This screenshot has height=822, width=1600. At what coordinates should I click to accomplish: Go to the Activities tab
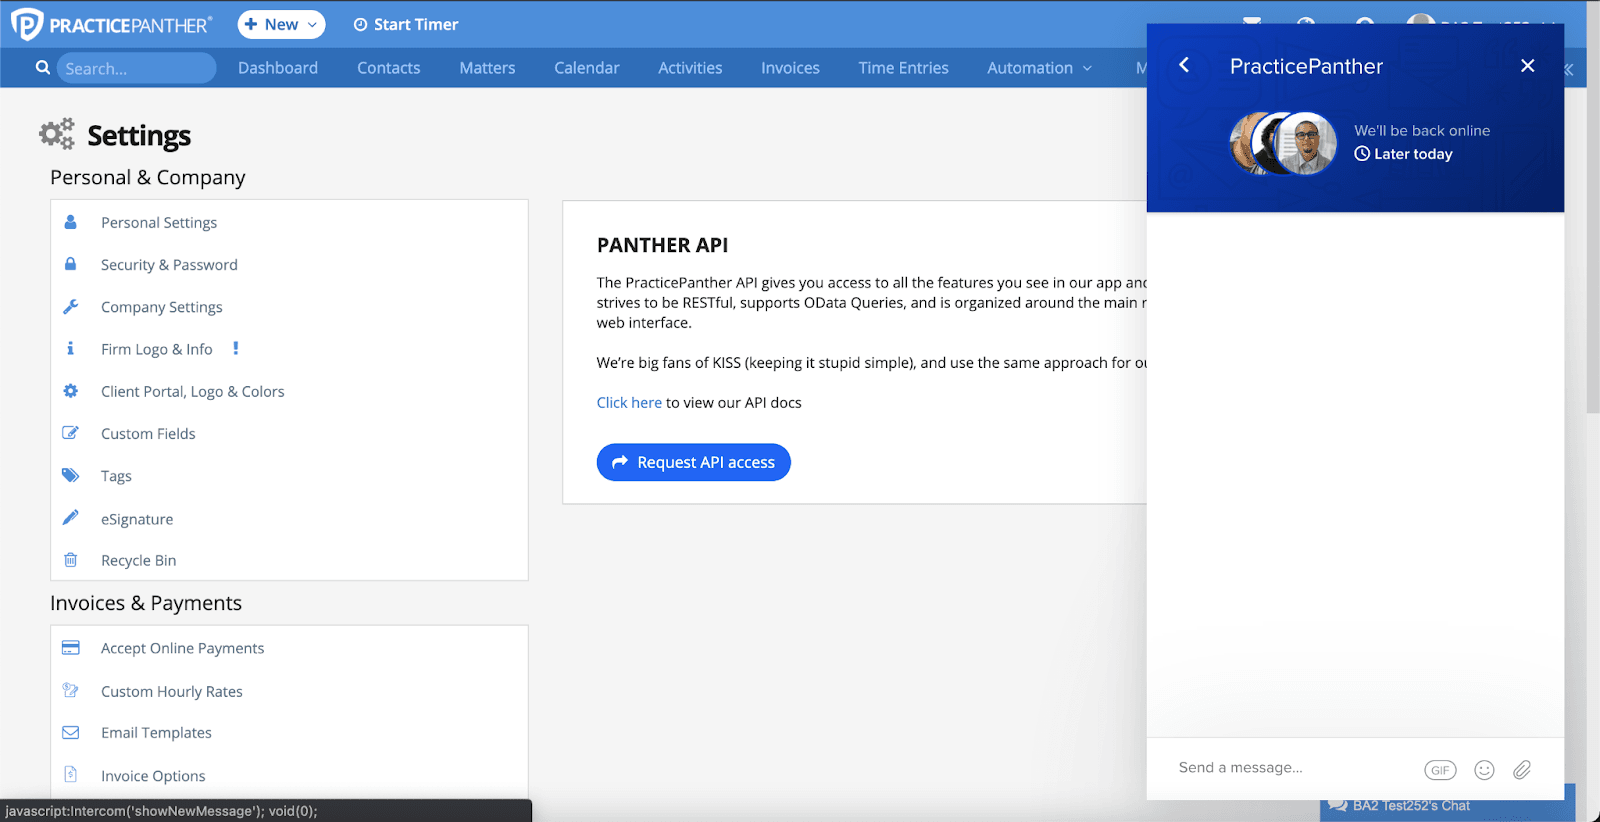point(690,68)
